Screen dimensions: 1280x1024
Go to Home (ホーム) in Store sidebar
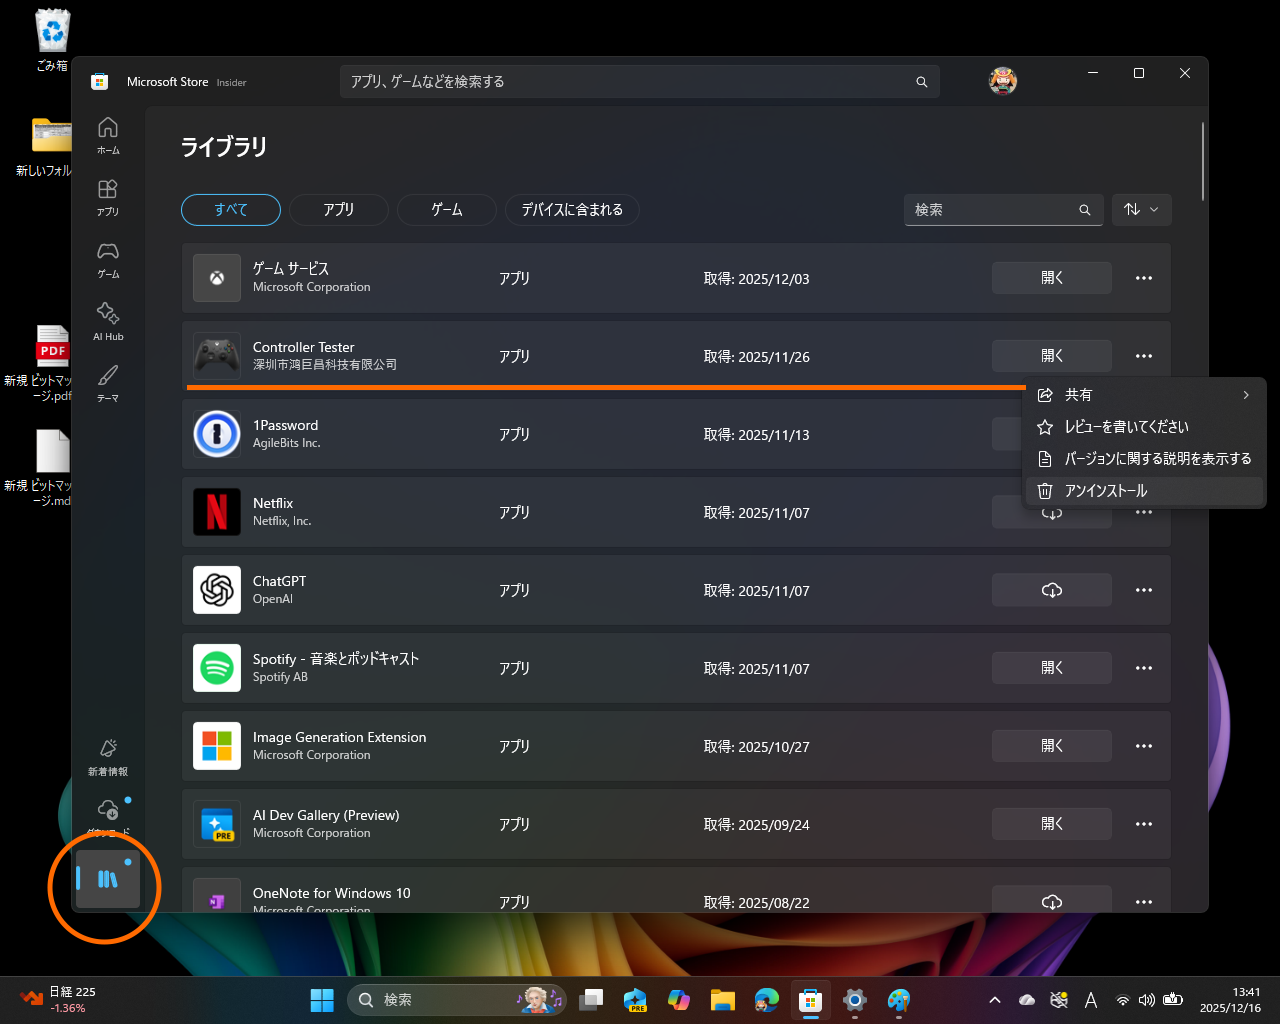click(x=108, y=135)
